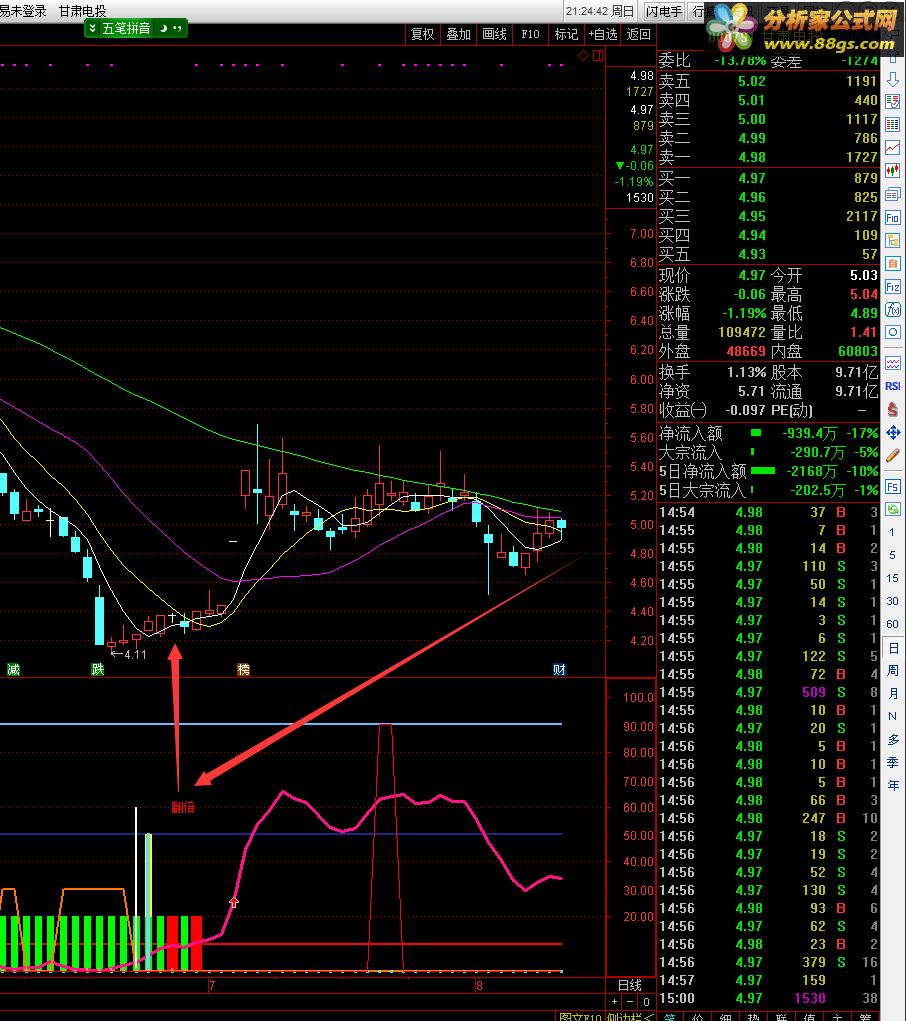Open F10 company info from chart toolbar
This screenshot has height=1021, width=906.
pyautogui.click(x=530, y=35)
